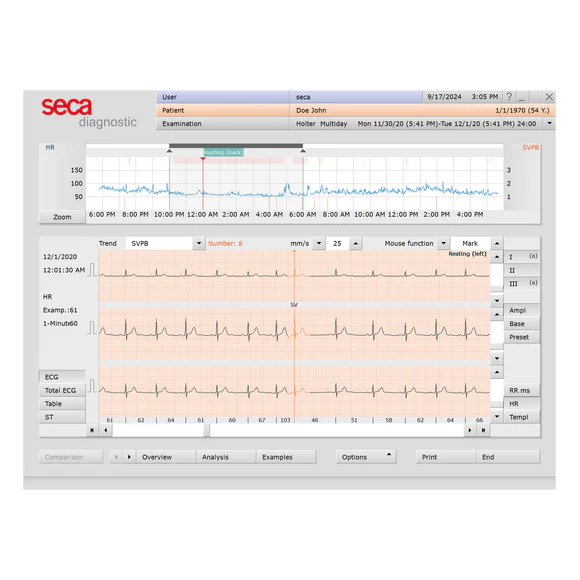The width and height of the screenshot is (580, 580).
Task: Click the Resting (left) label
Action: [468, 254]
